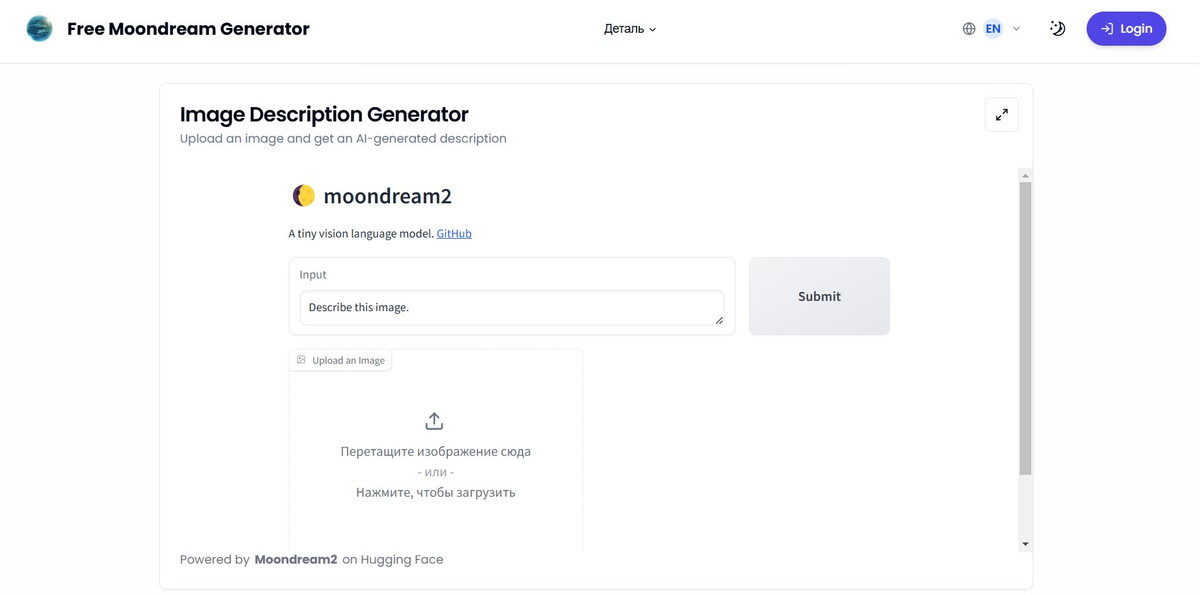This screenshot has height=595, width=1200.
Task: Click the image icon beside Upload an Image
Action: (301, 360)
